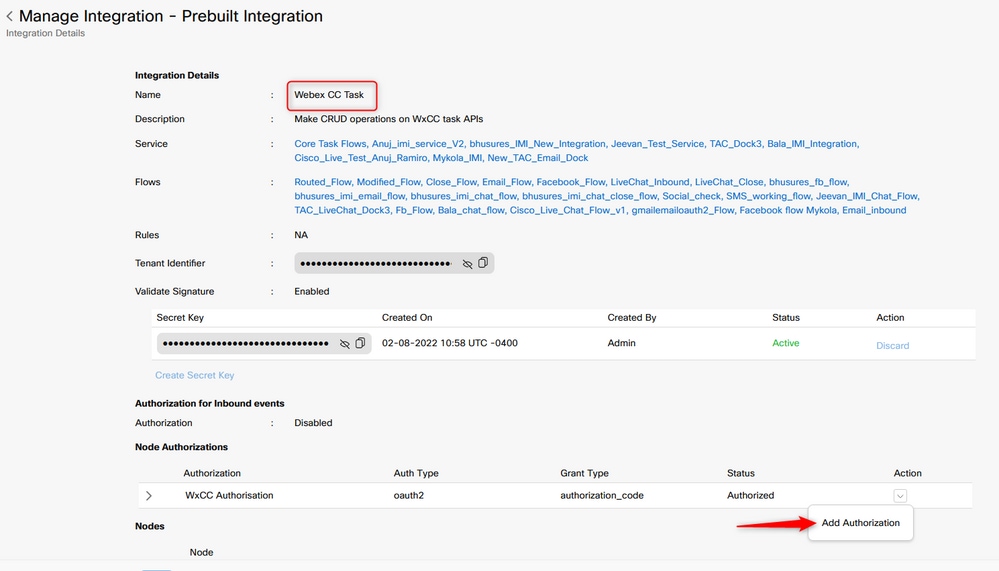The image size is (999, 571).
Task: Open the Mykola_IMI service link
Action: pyautogui.click(x=457, y=158)
